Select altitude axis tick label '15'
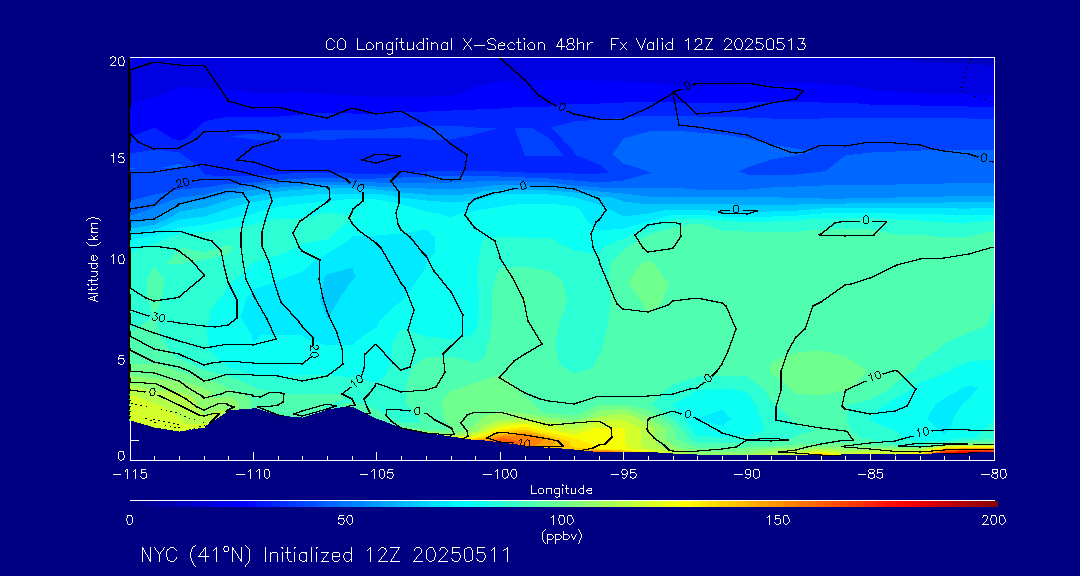1080x576 pixels. click(x=118, y=158)
